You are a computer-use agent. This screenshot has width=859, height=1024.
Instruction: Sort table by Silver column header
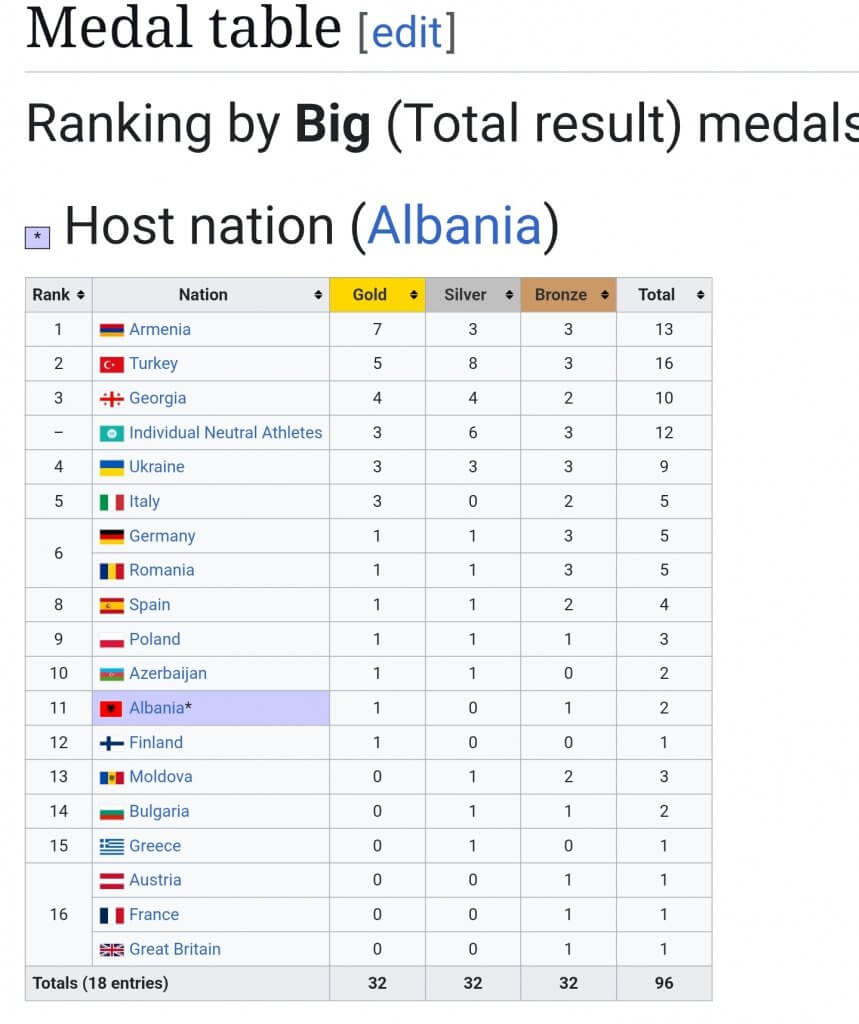465,295
